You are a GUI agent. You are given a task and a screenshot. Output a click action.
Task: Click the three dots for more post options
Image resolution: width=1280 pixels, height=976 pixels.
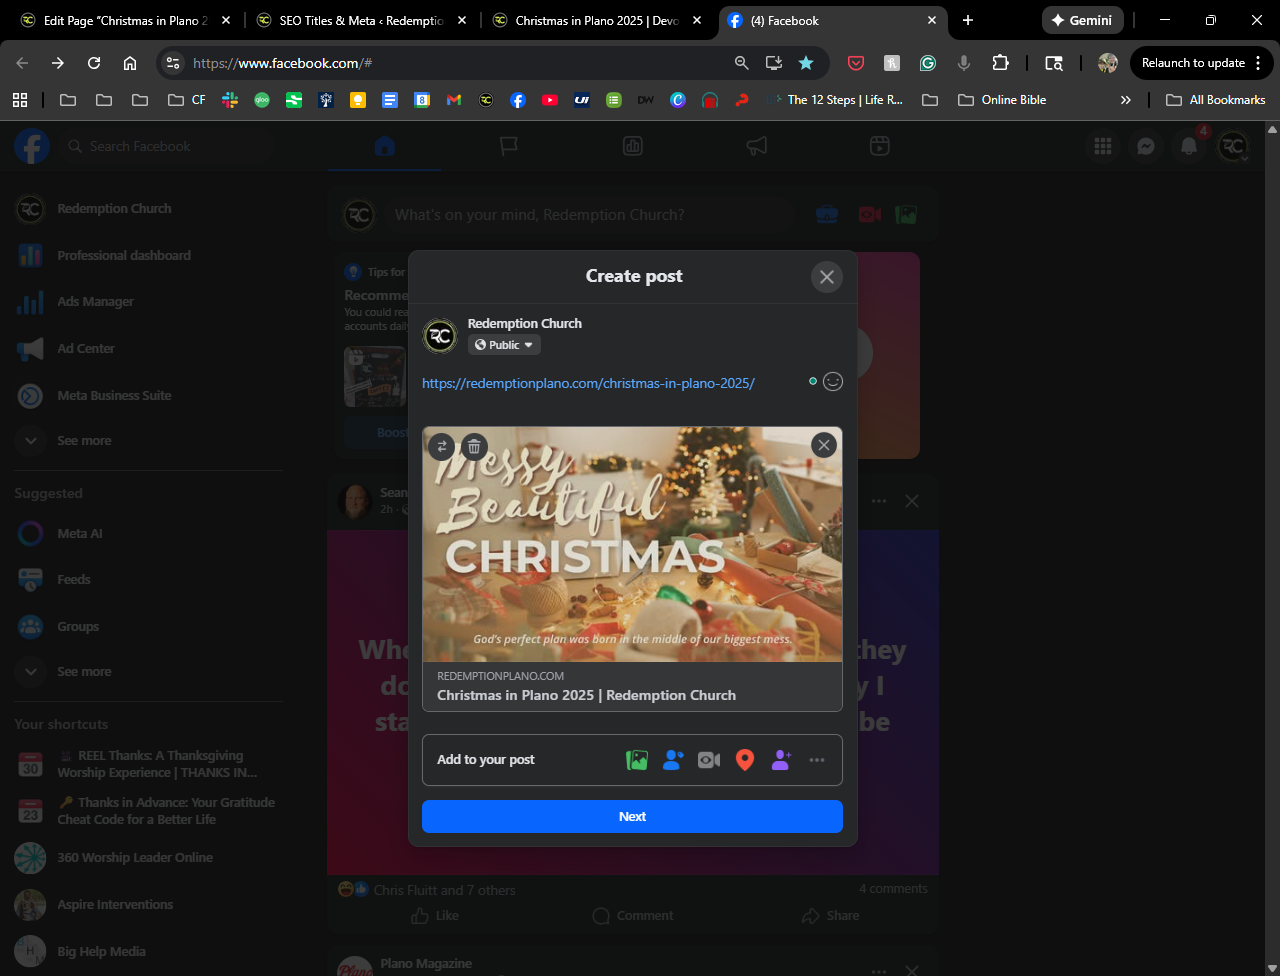817,760
